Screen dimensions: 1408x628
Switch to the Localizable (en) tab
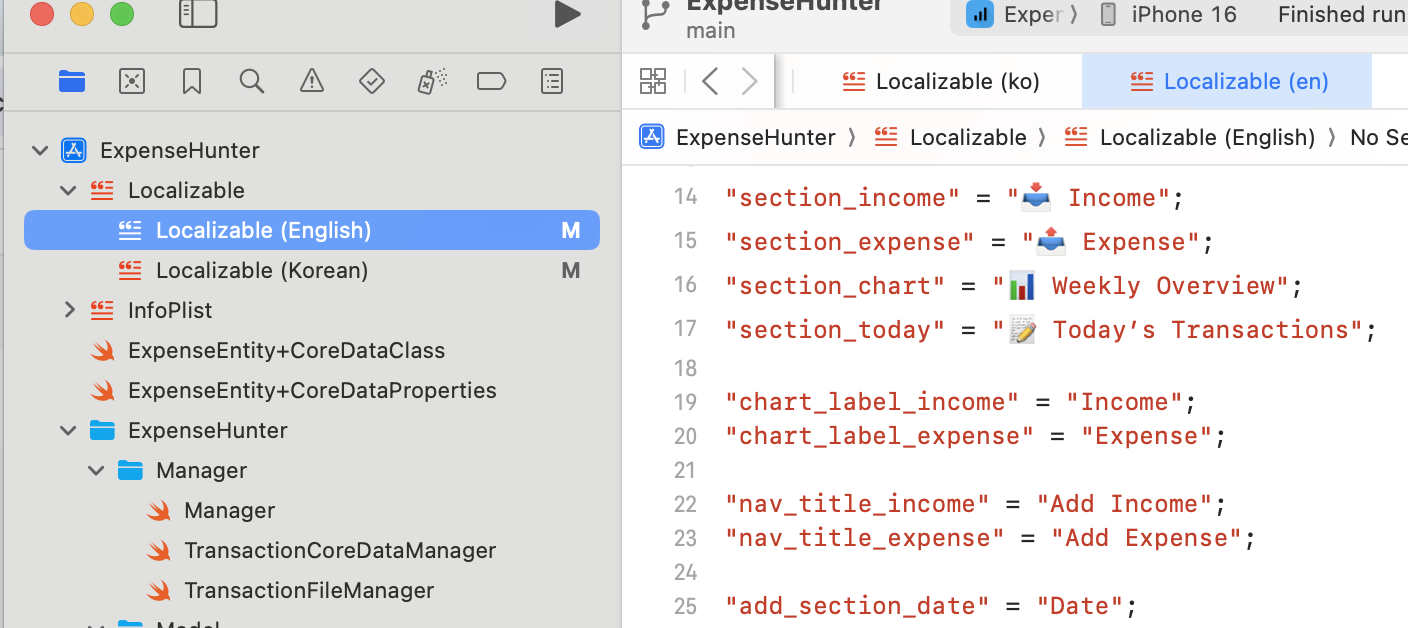(x=1228, y=82)
